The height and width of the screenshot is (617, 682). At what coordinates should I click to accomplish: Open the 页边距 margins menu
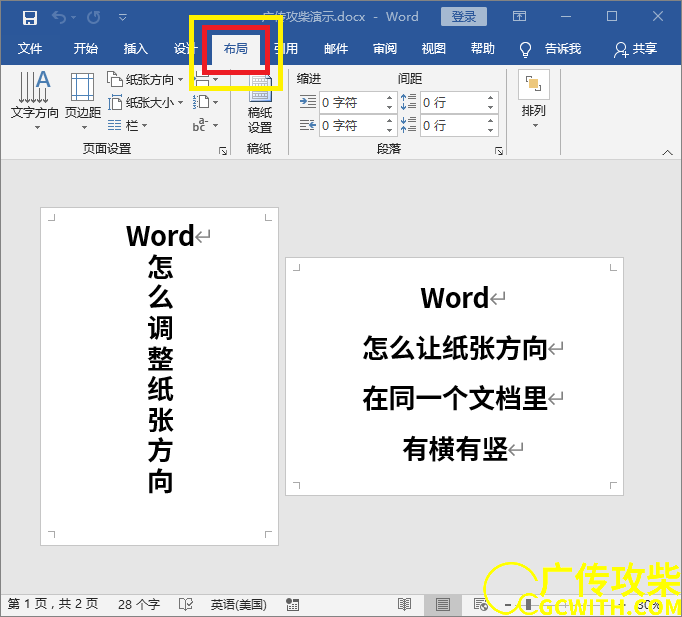(83, 100)
